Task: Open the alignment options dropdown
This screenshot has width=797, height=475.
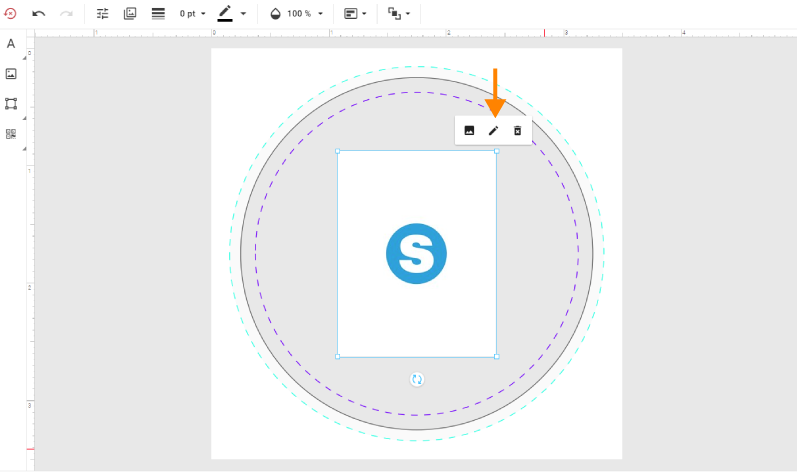Action: tap(355, 14)
